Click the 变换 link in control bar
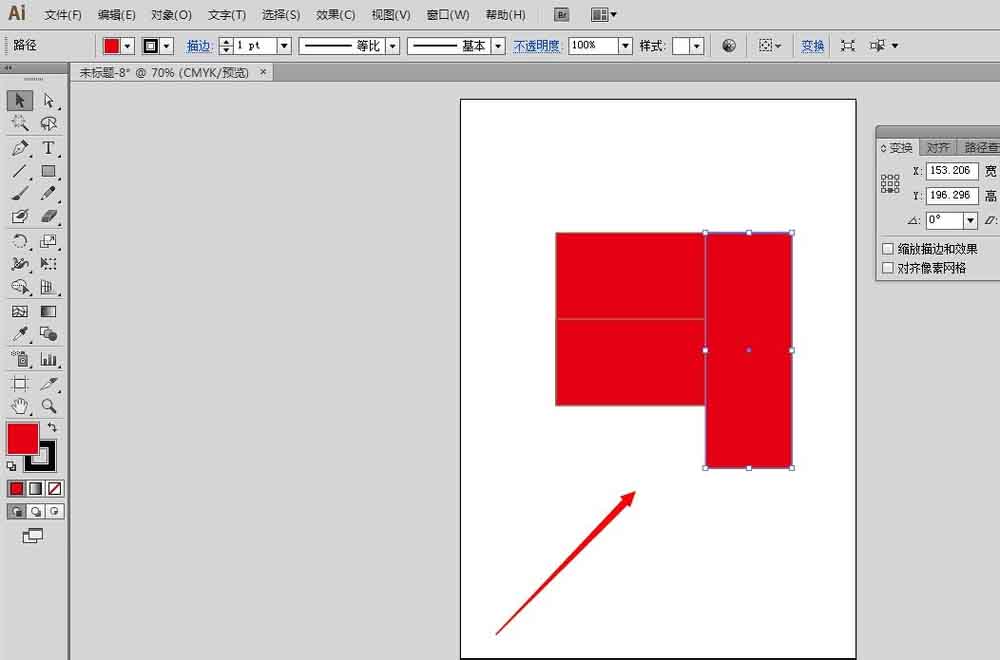This screenshot has width=1000, height=660. [x=812, y=46]
